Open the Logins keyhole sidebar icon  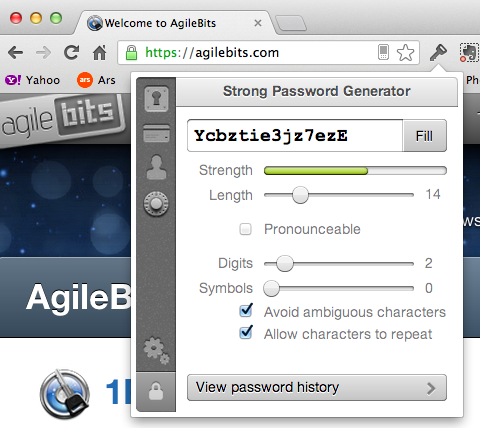[x=156, y=99]
